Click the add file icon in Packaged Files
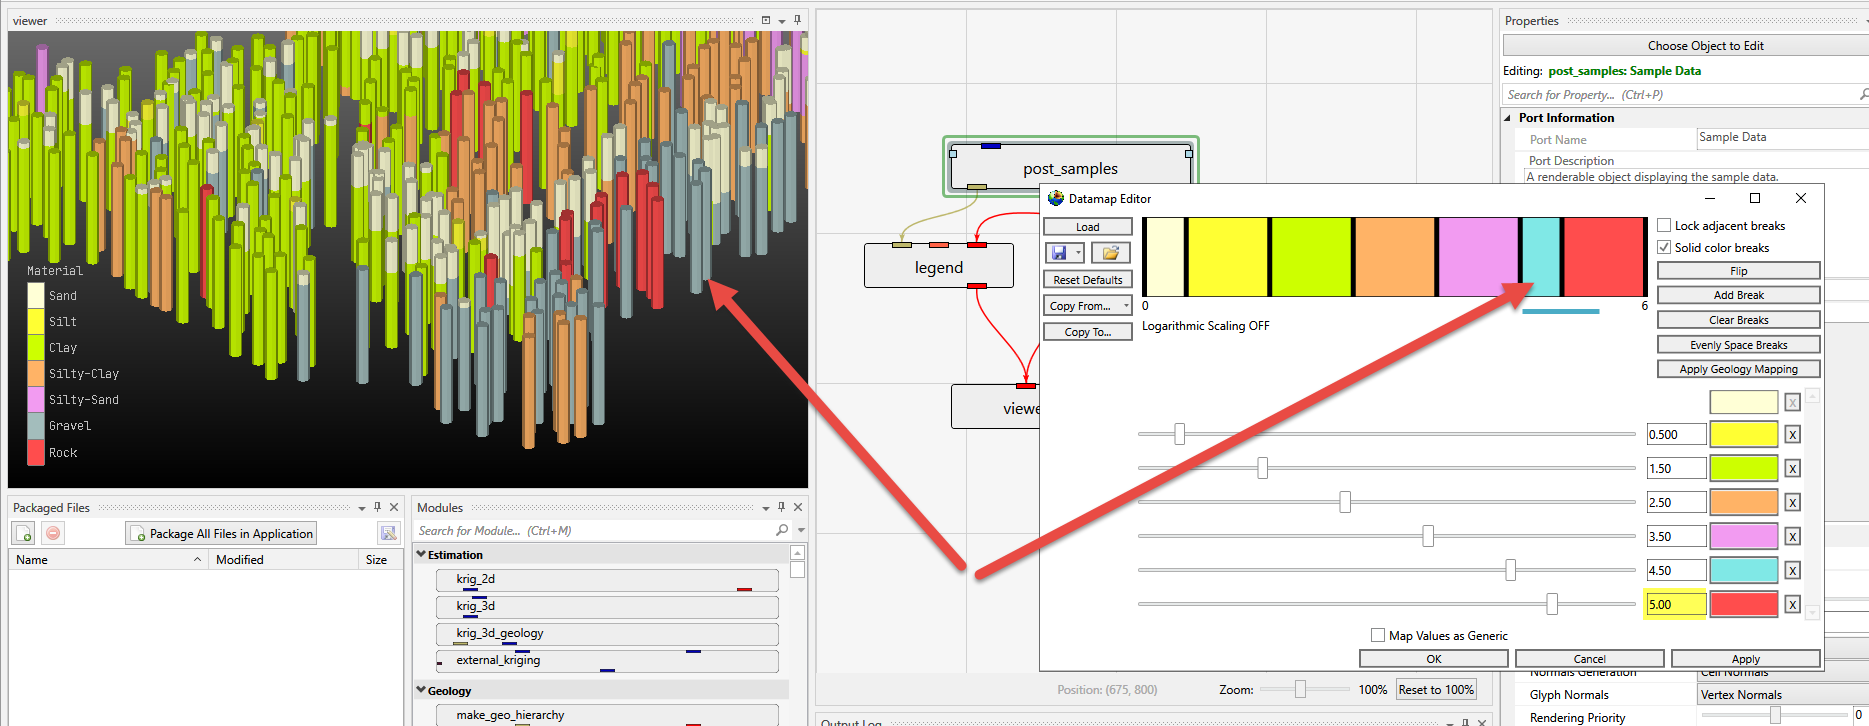The height and width of the screenshot is (726, 1869). click(24, 533)
